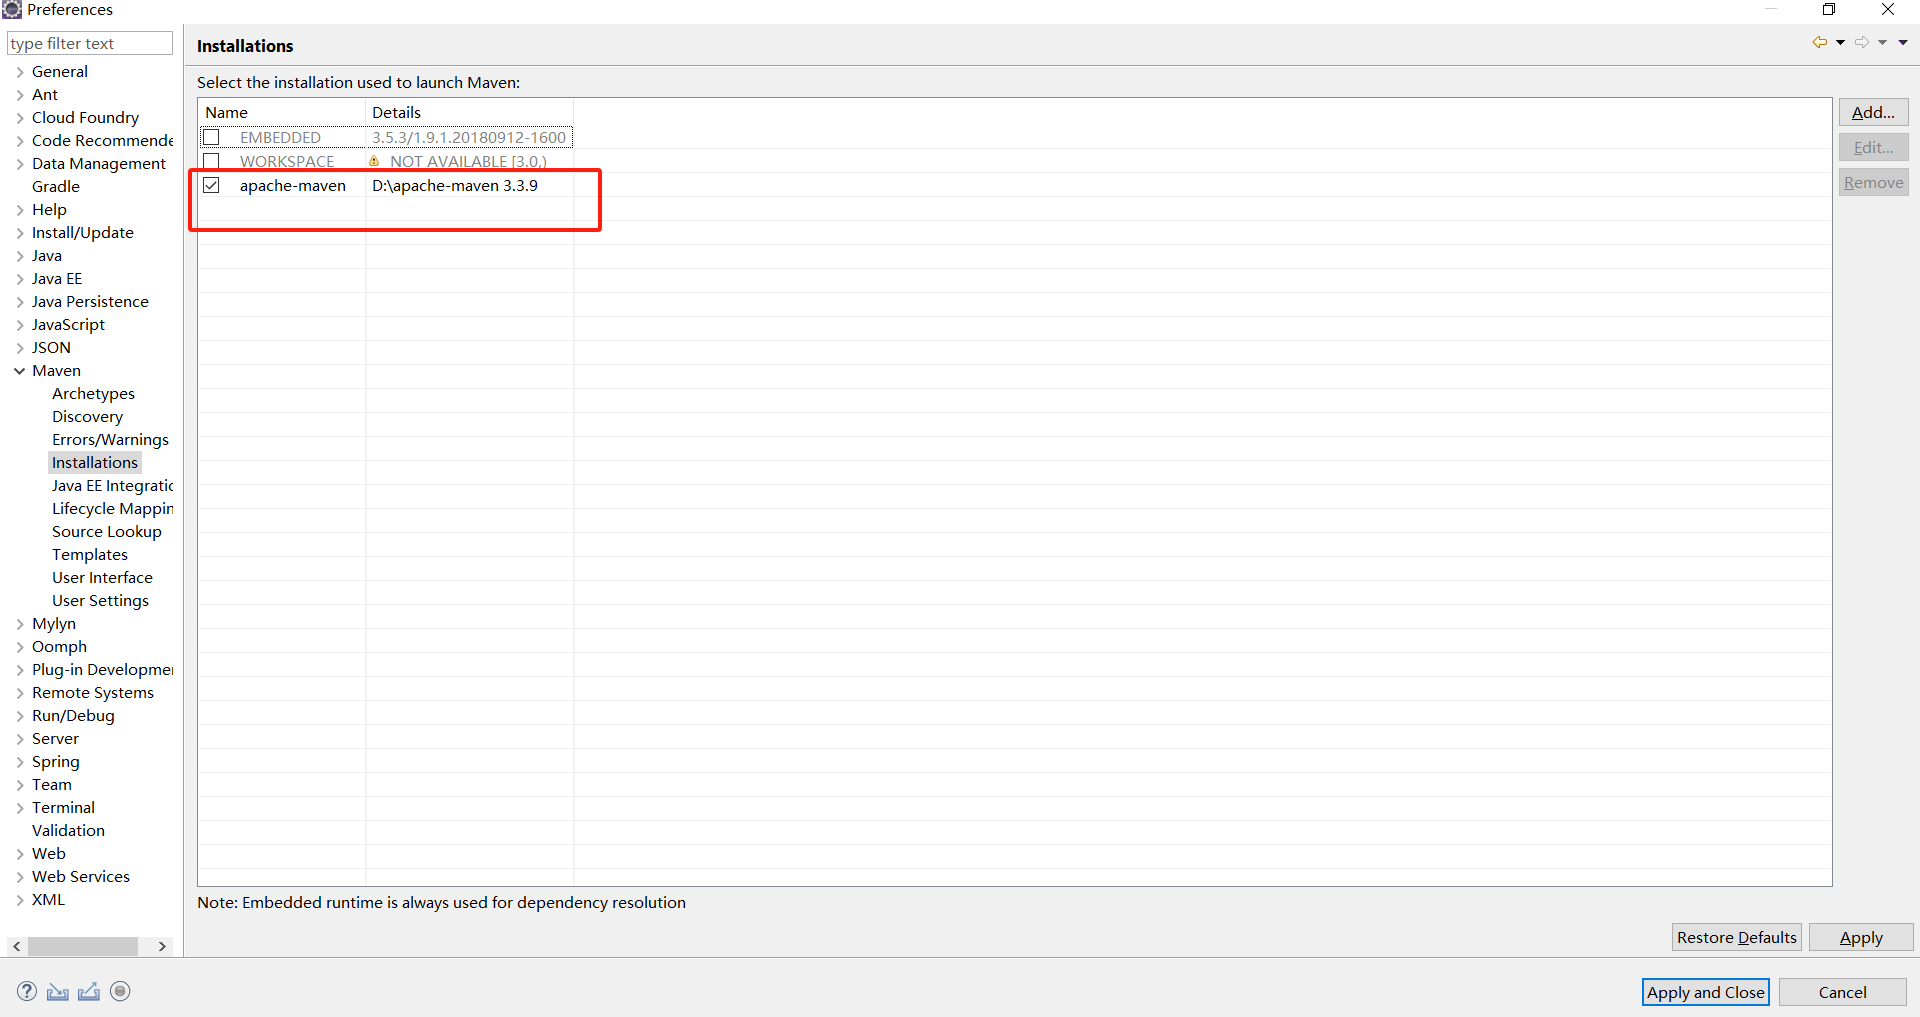
Task: Click the Add... button
Action: 1873,112
